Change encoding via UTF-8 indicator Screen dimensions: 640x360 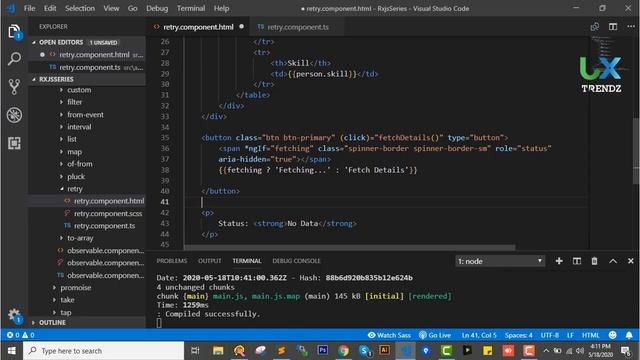[549, 335]
